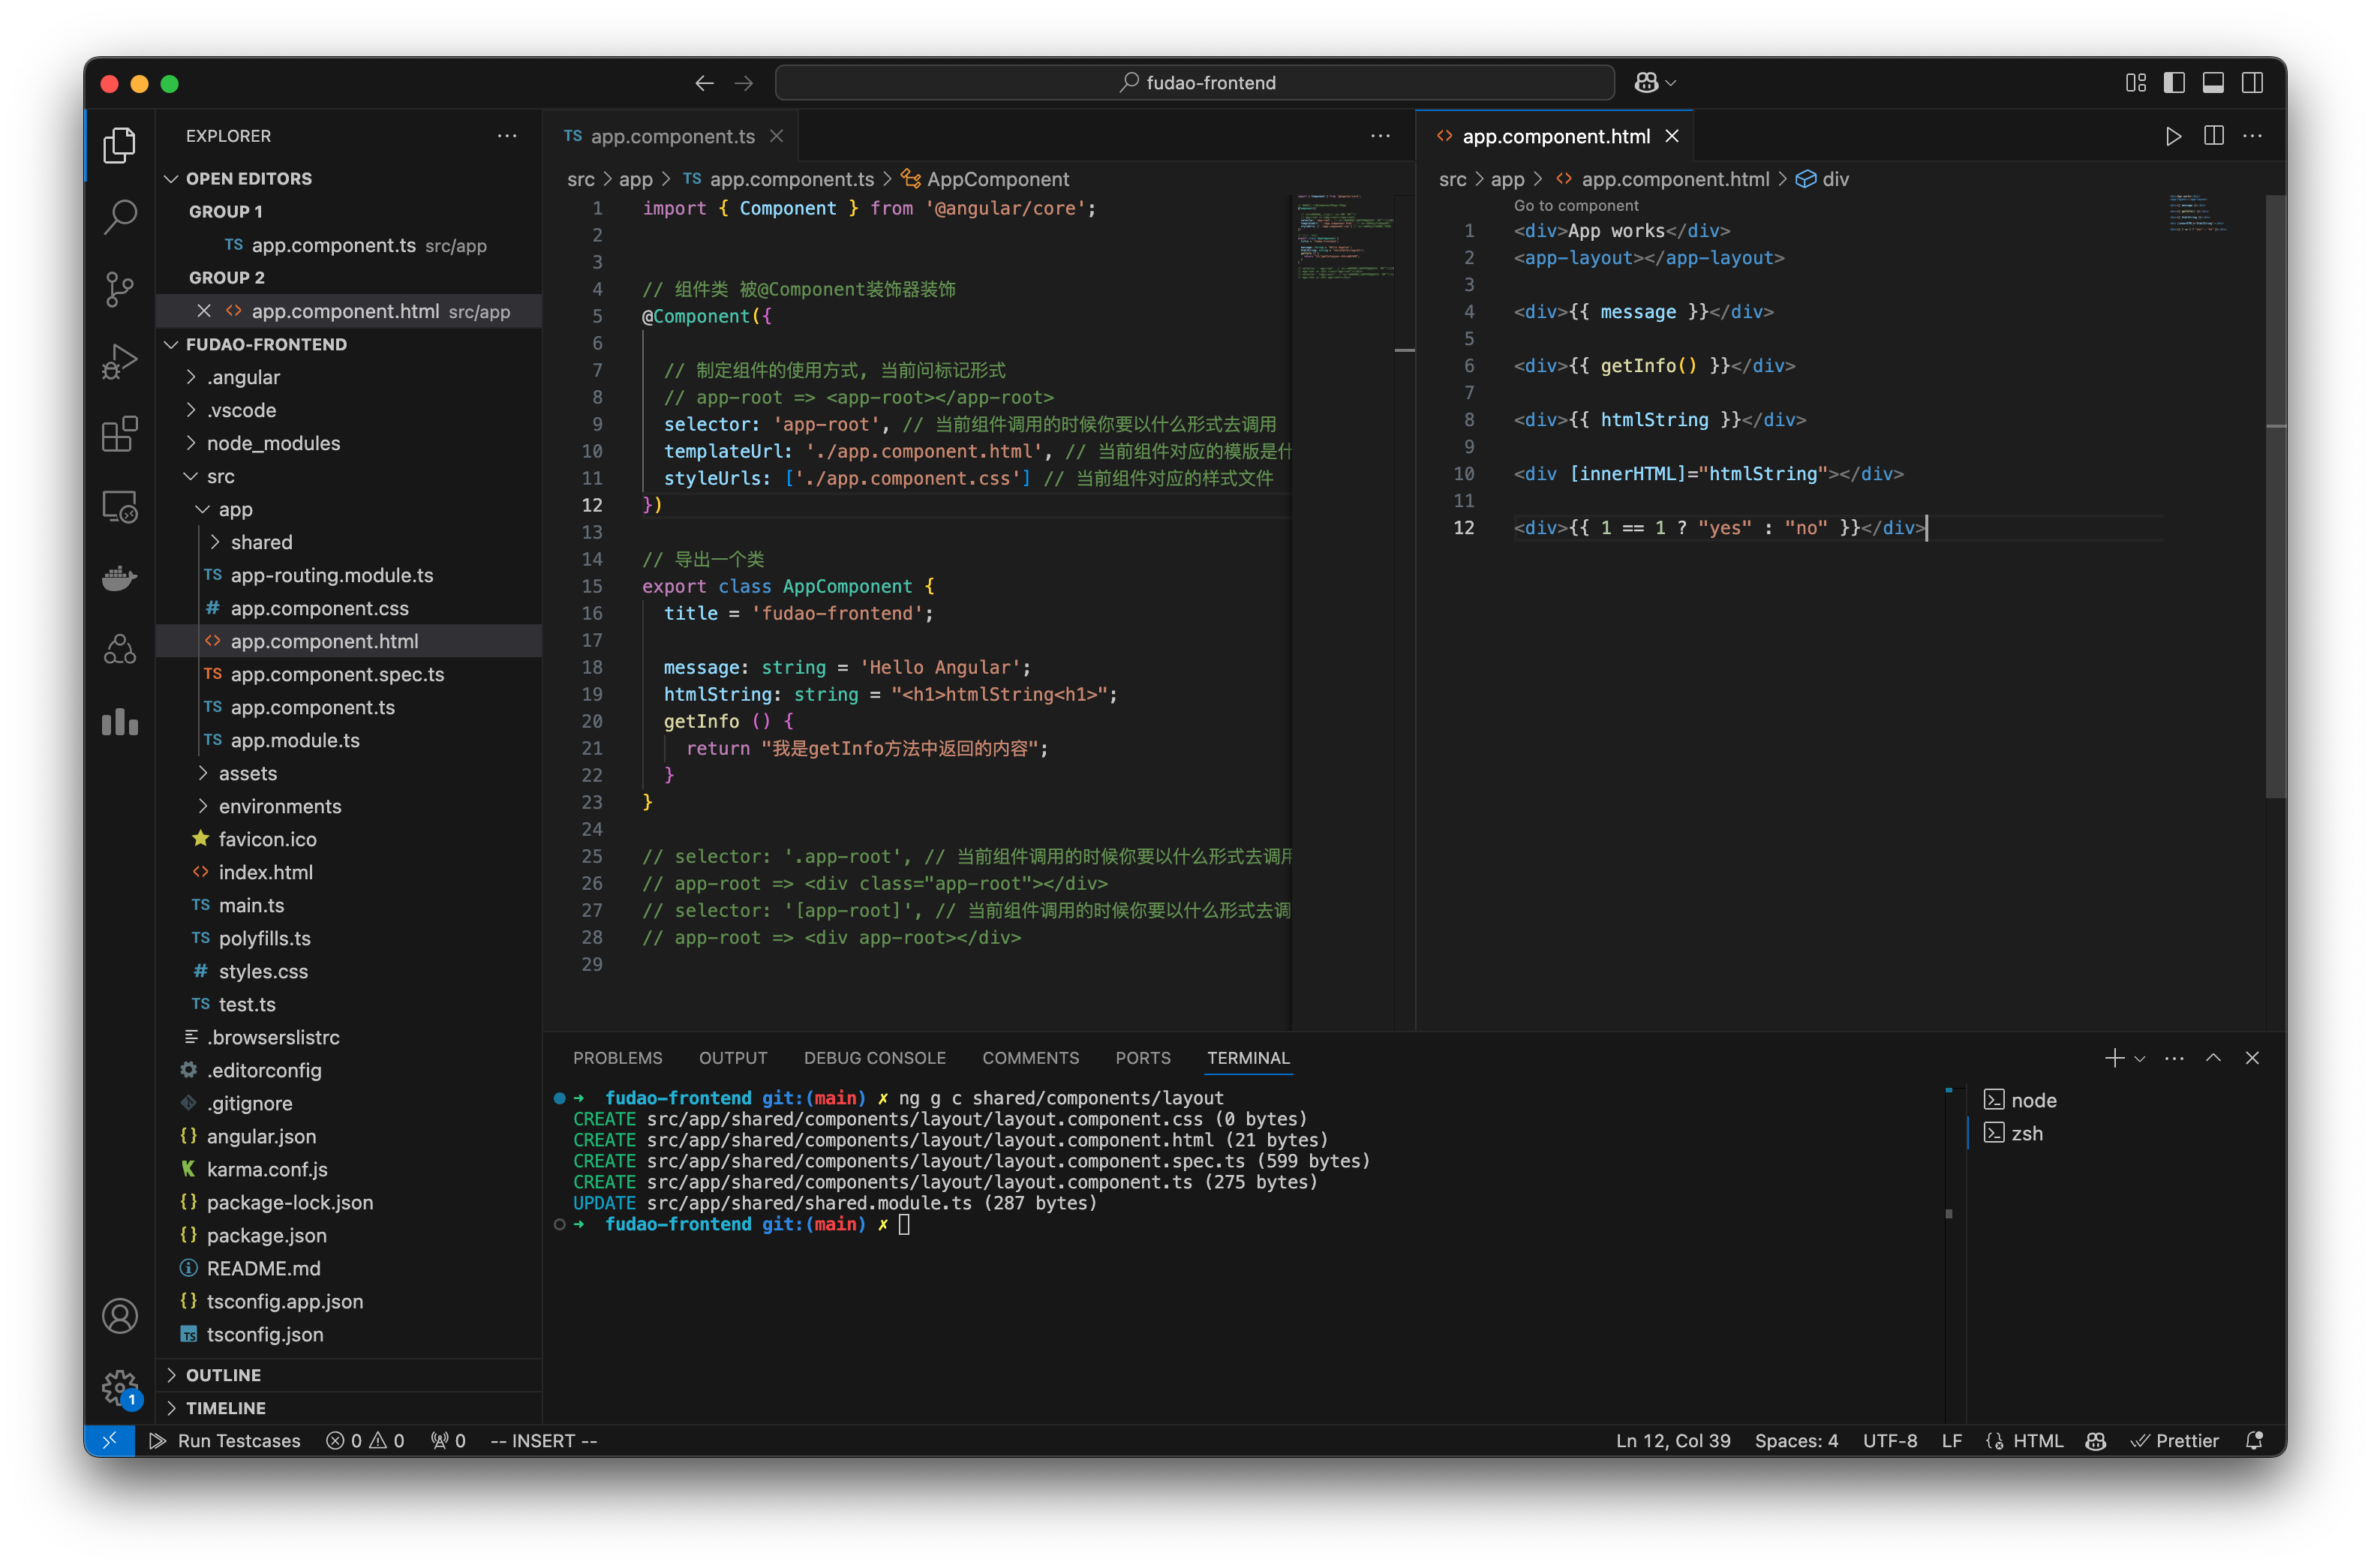Open terminal panel more actions menu
2371x1568 pixels.
click(2174, 1058)
